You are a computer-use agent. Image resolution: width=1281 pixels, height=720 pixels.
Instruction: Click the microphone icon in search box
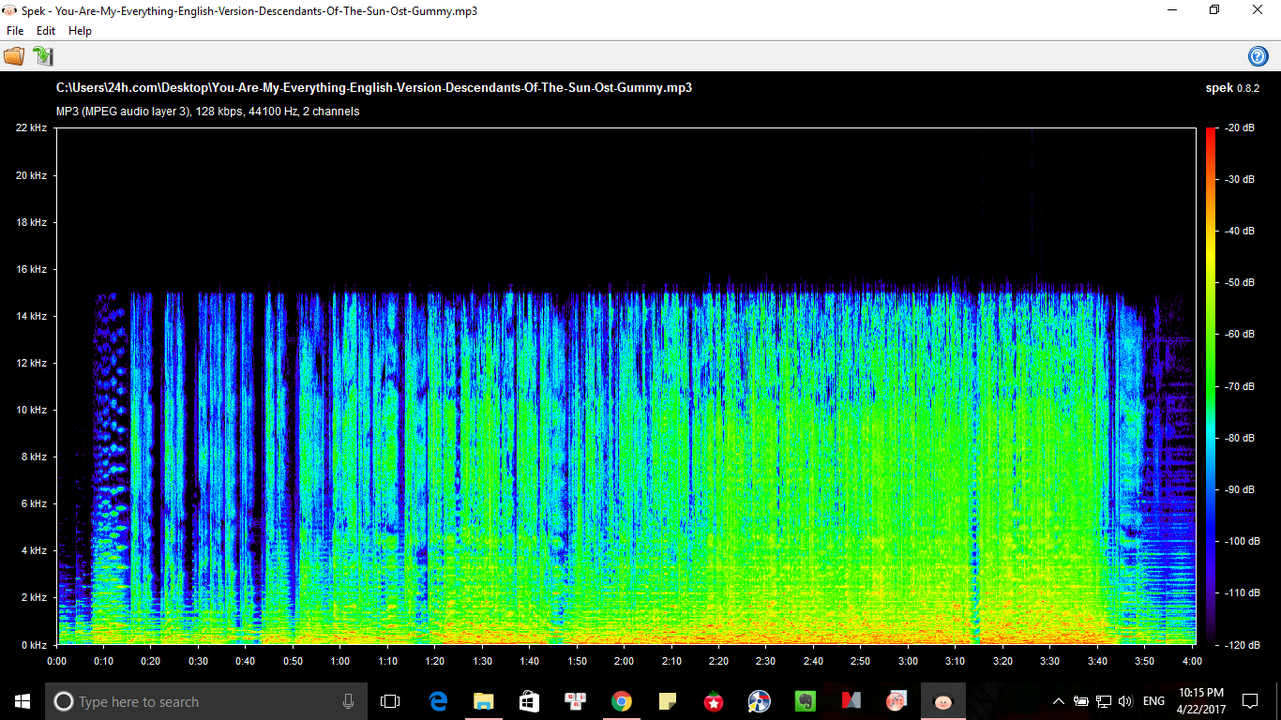pyautogui.click(x=348, y=702)
